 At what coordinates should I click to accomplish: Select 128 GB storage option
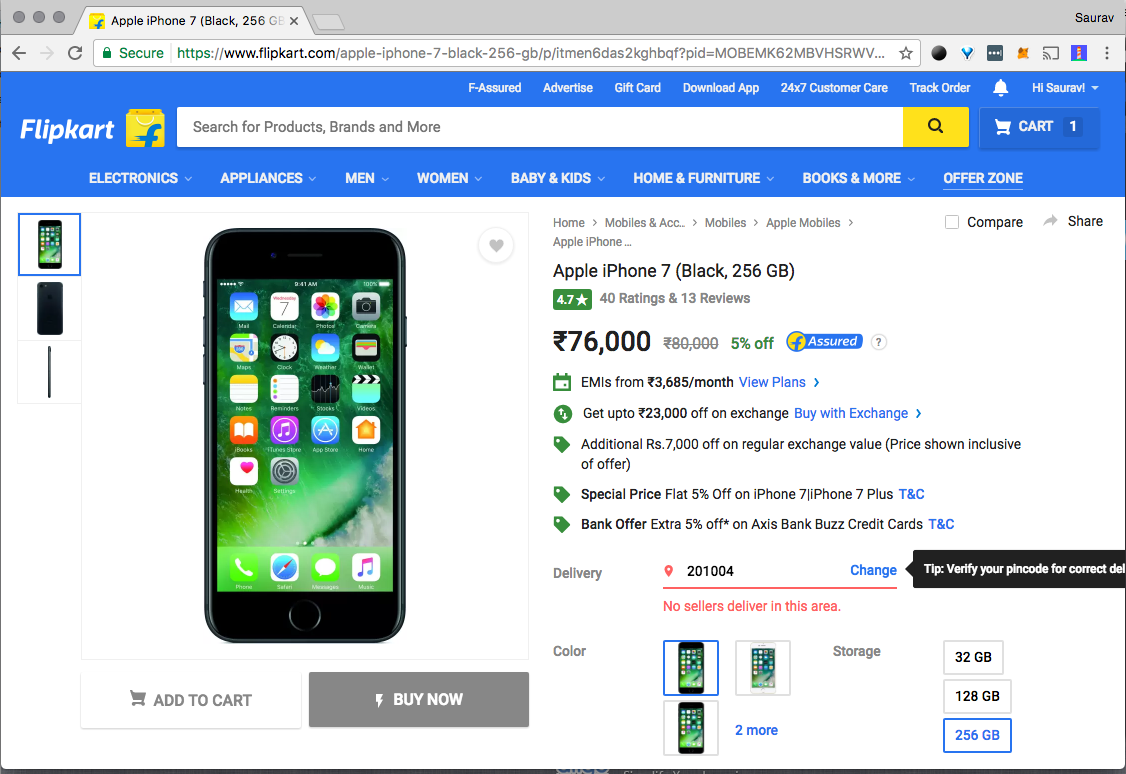[977, 696]
